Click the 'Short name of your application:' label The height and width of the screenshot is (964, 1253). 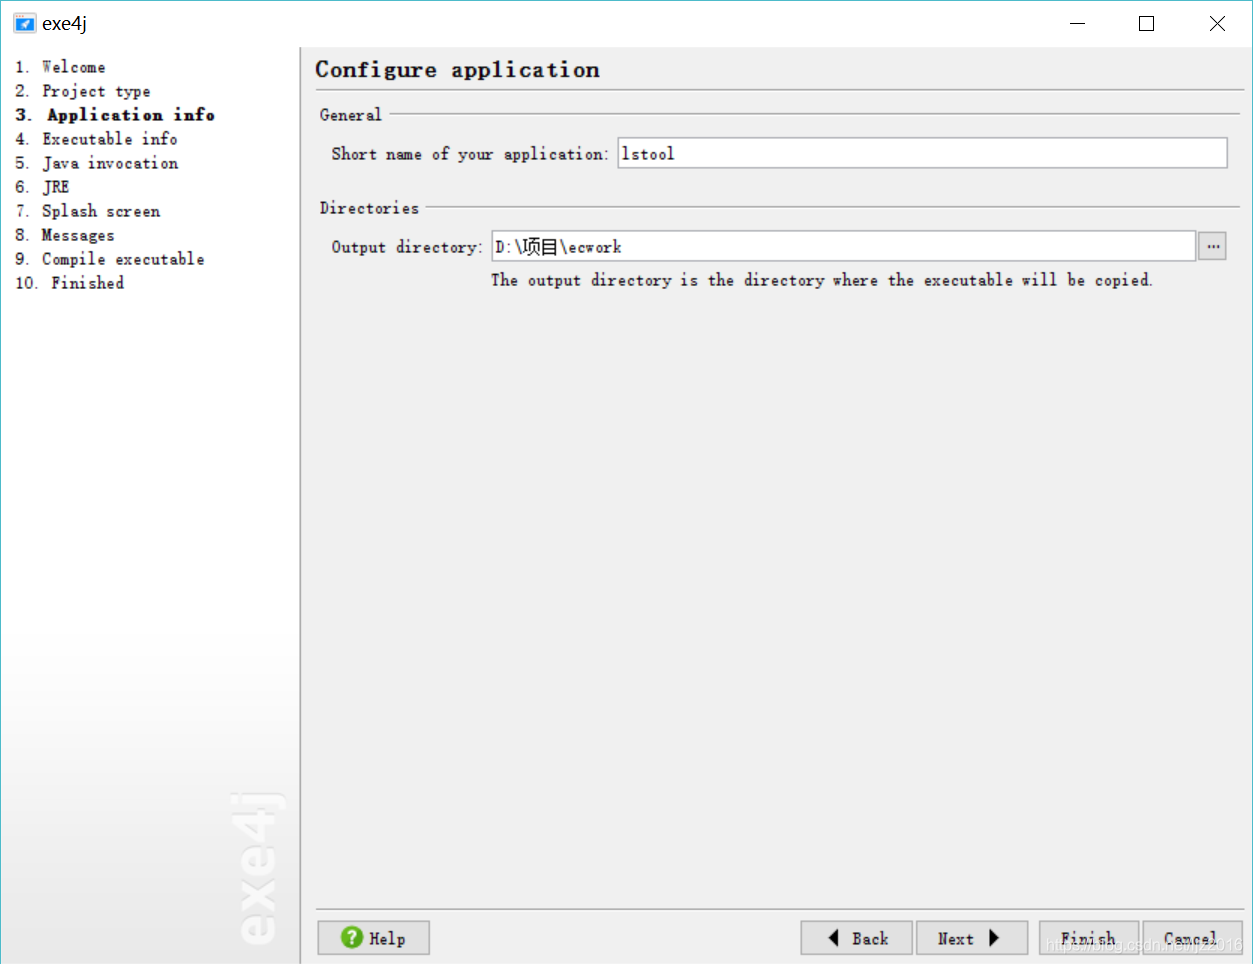click(x=470, y=154)
